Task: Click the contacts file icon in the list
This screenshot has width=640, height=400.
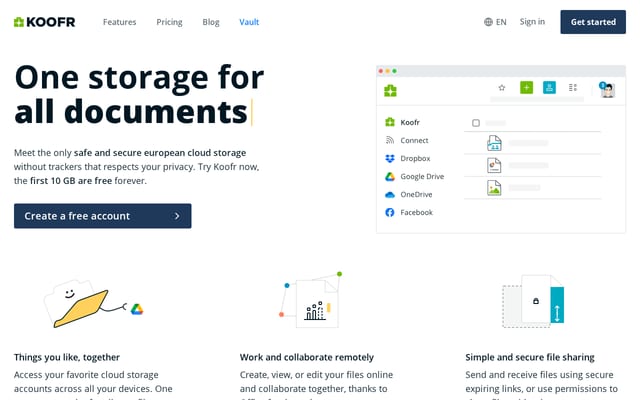Action: coord(494,143)
